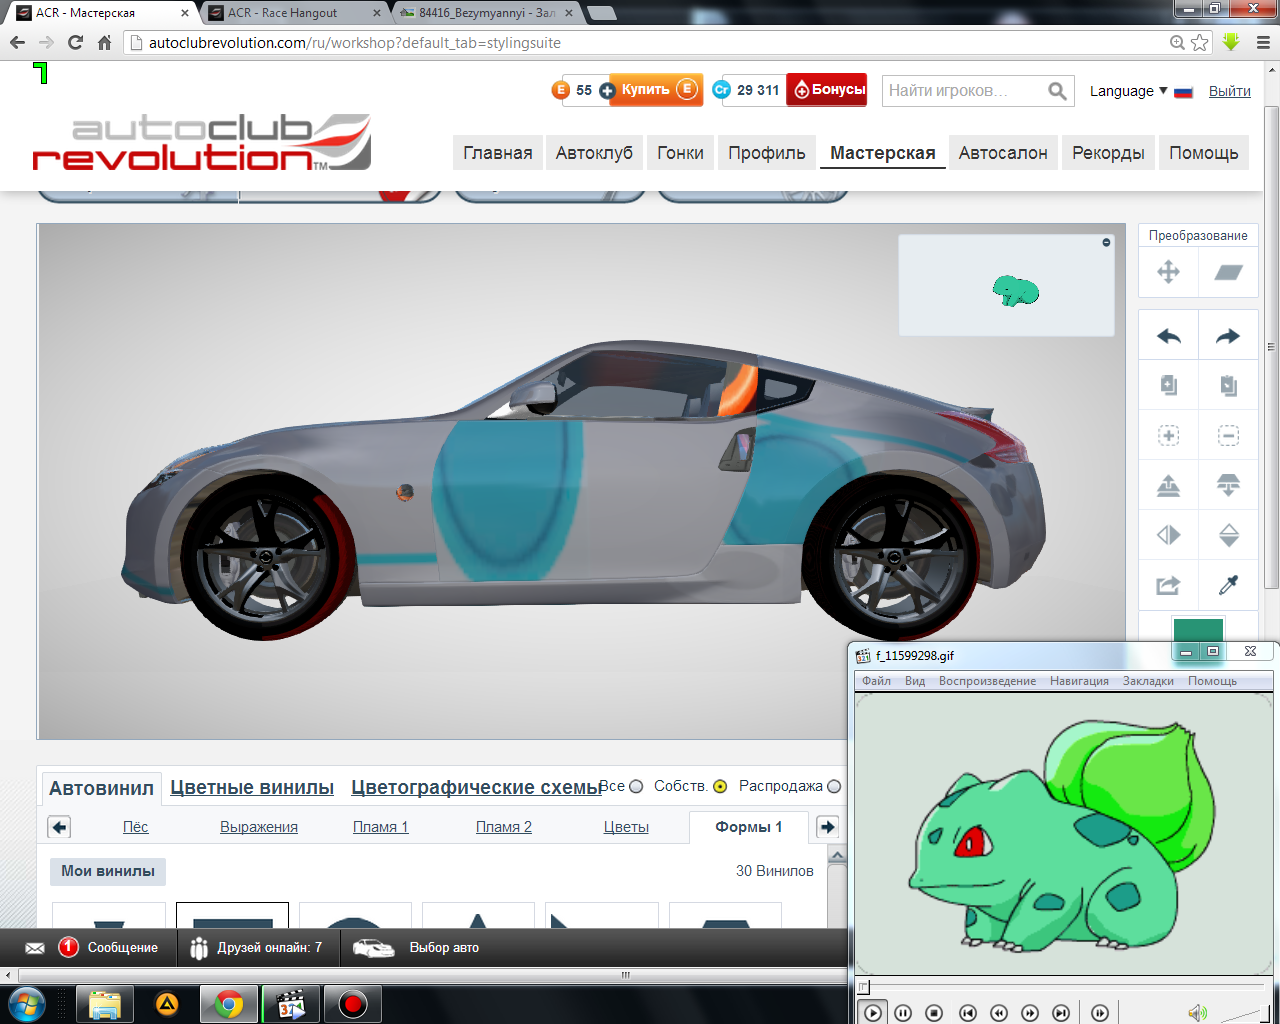Open the Профиль page
1280x1024 pixels.
pos(767,153)
